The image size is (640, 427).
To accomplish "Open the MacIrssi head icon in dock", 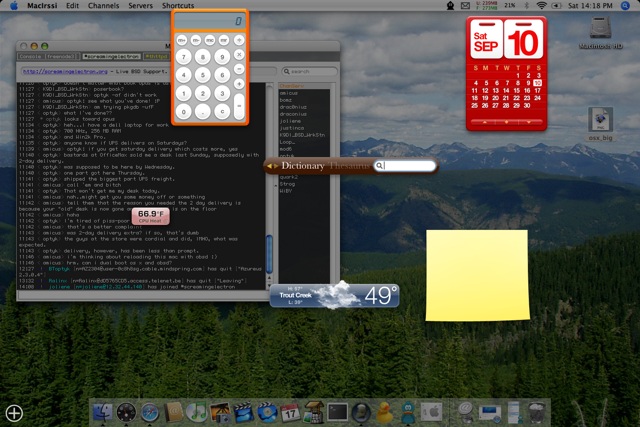I will [361, 412].
